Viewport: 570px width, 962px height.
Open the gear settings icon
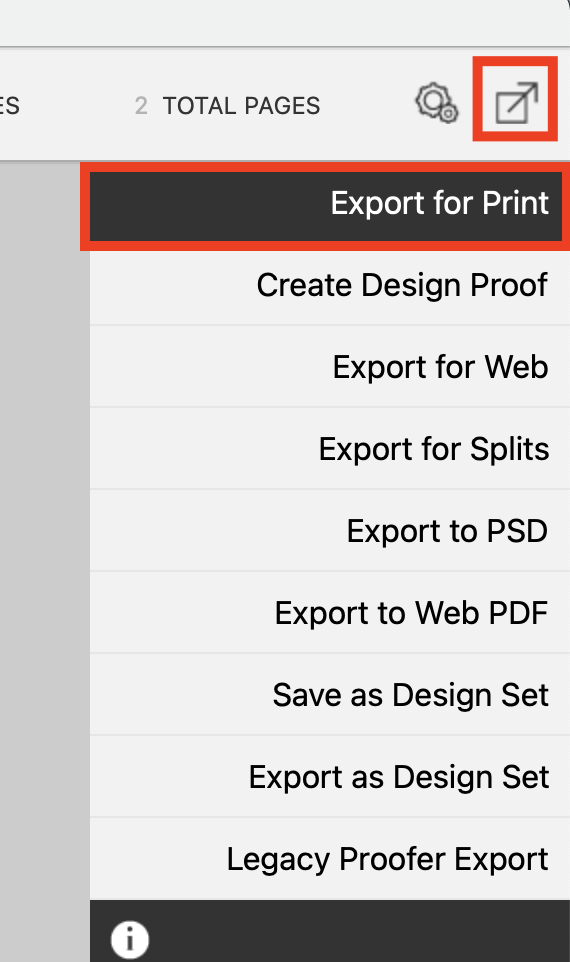(x=437, y=102)
